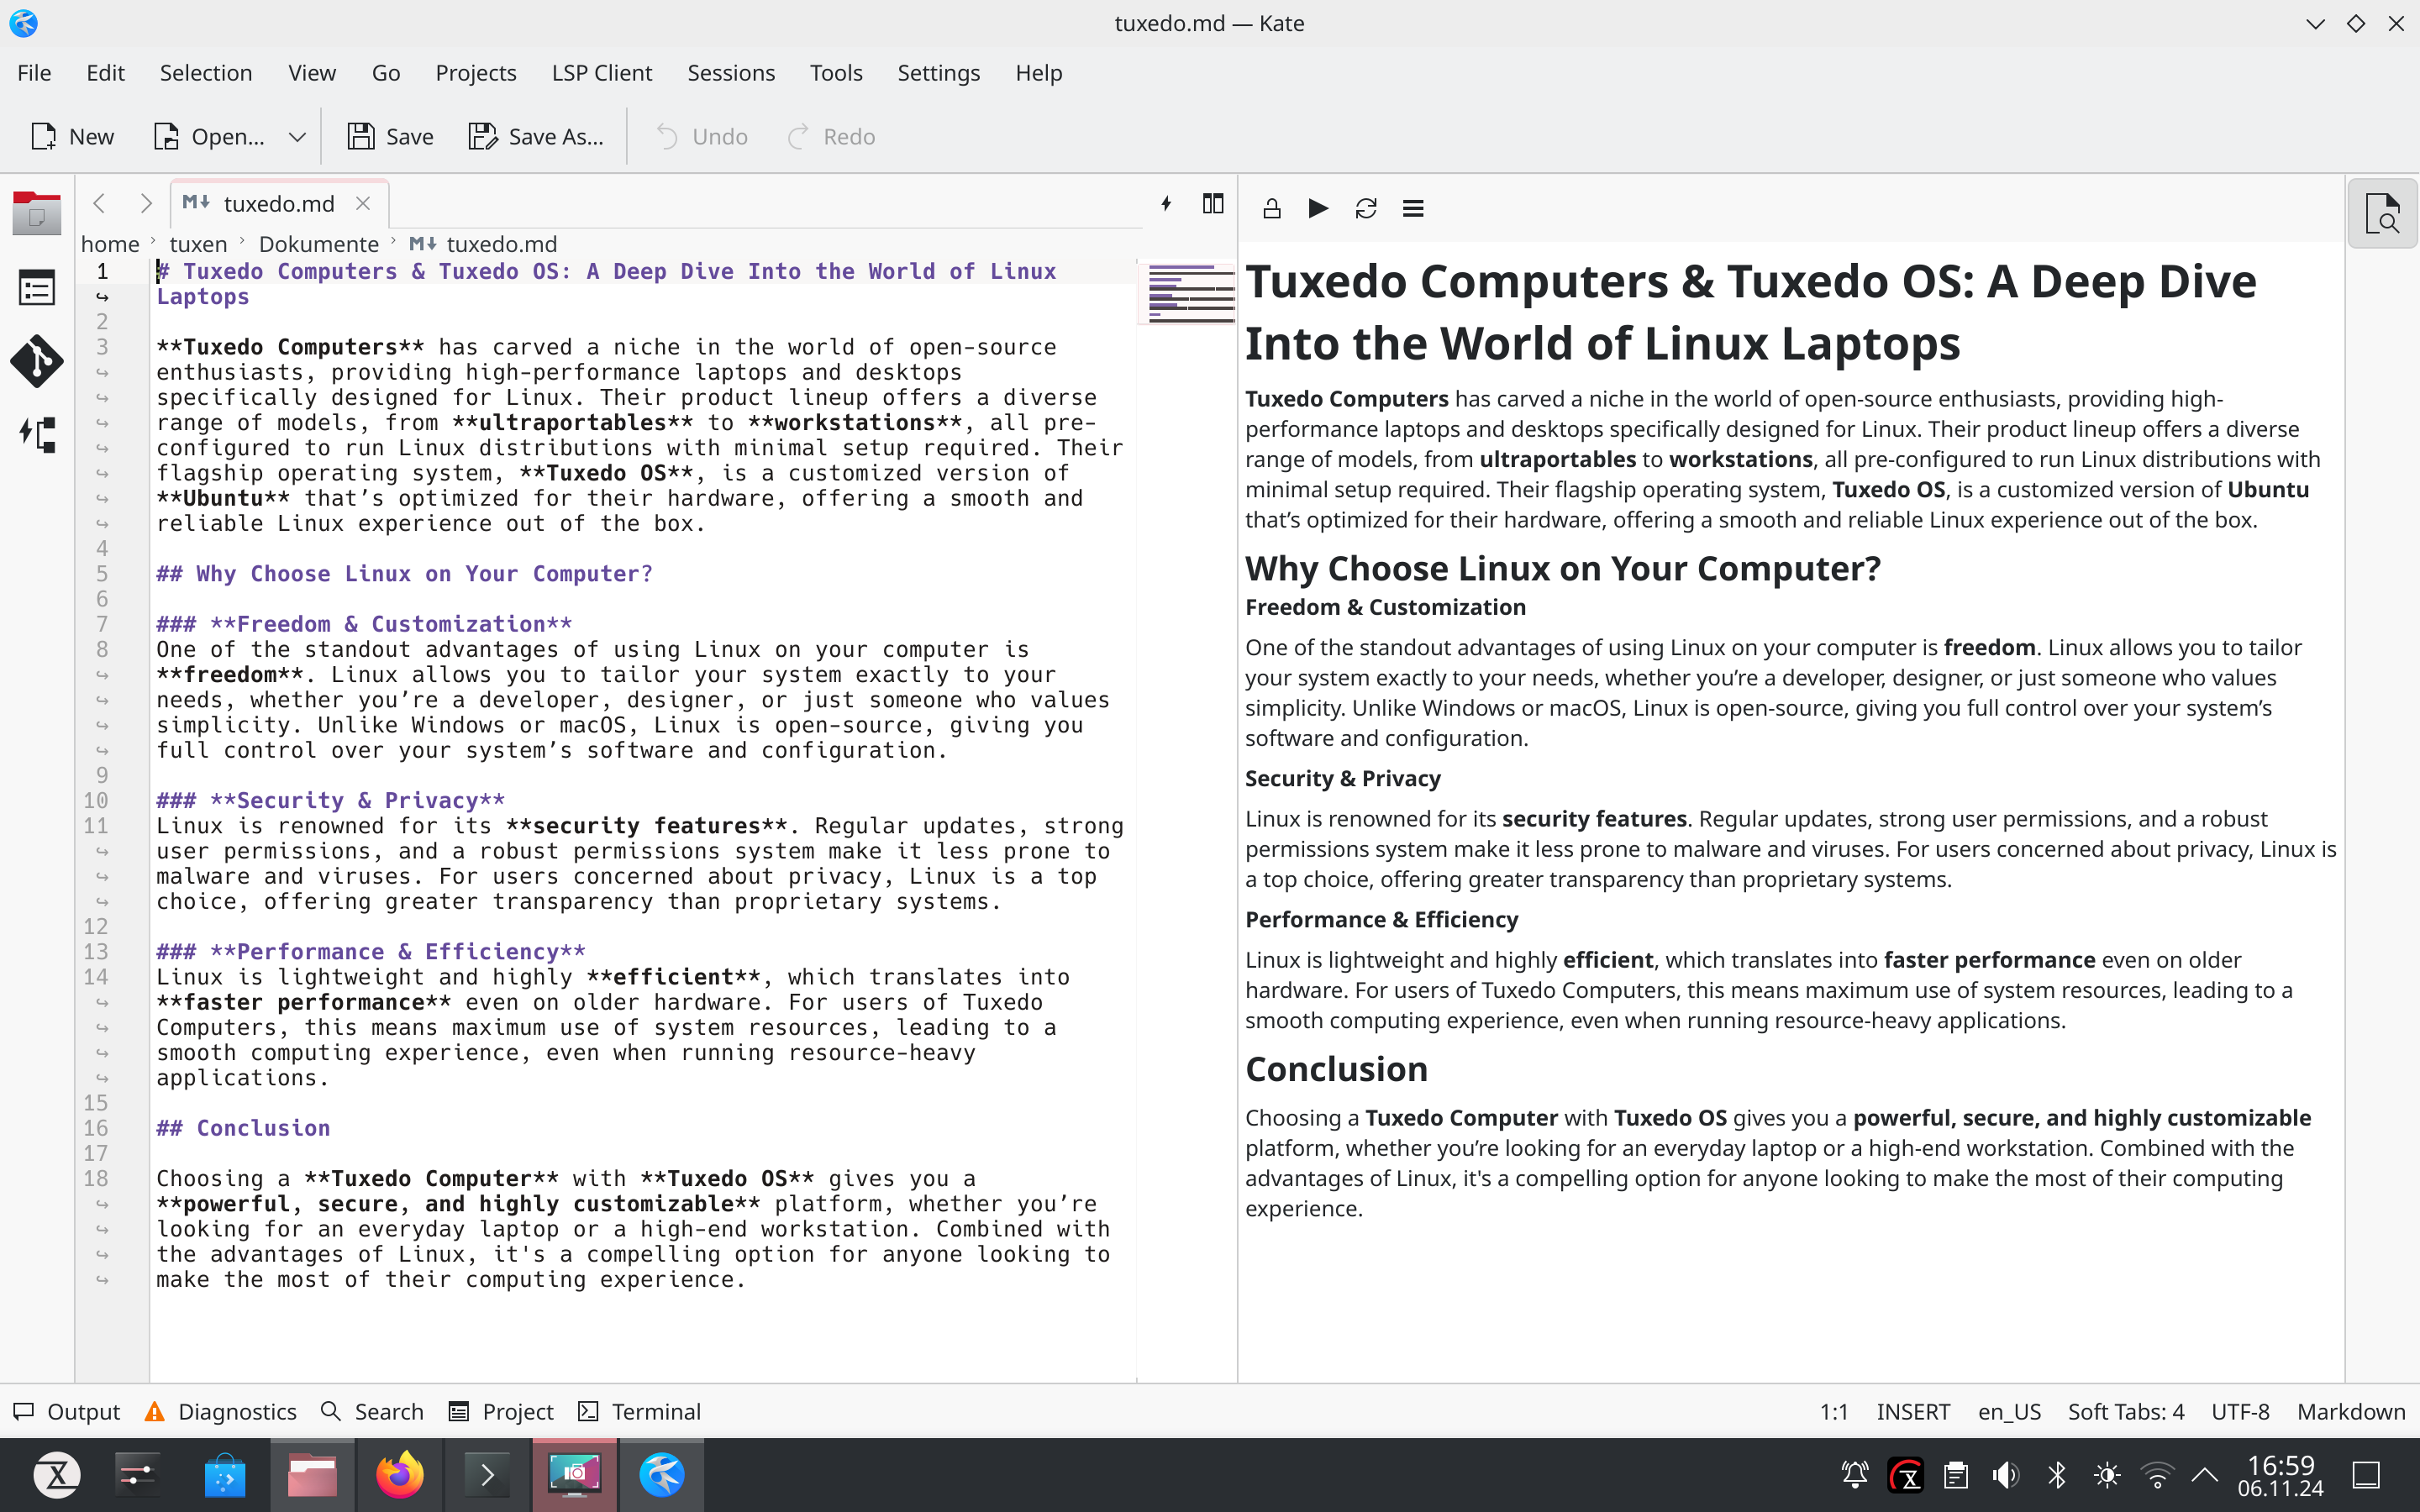Open the Discover software store icon

click(225, 1475)
